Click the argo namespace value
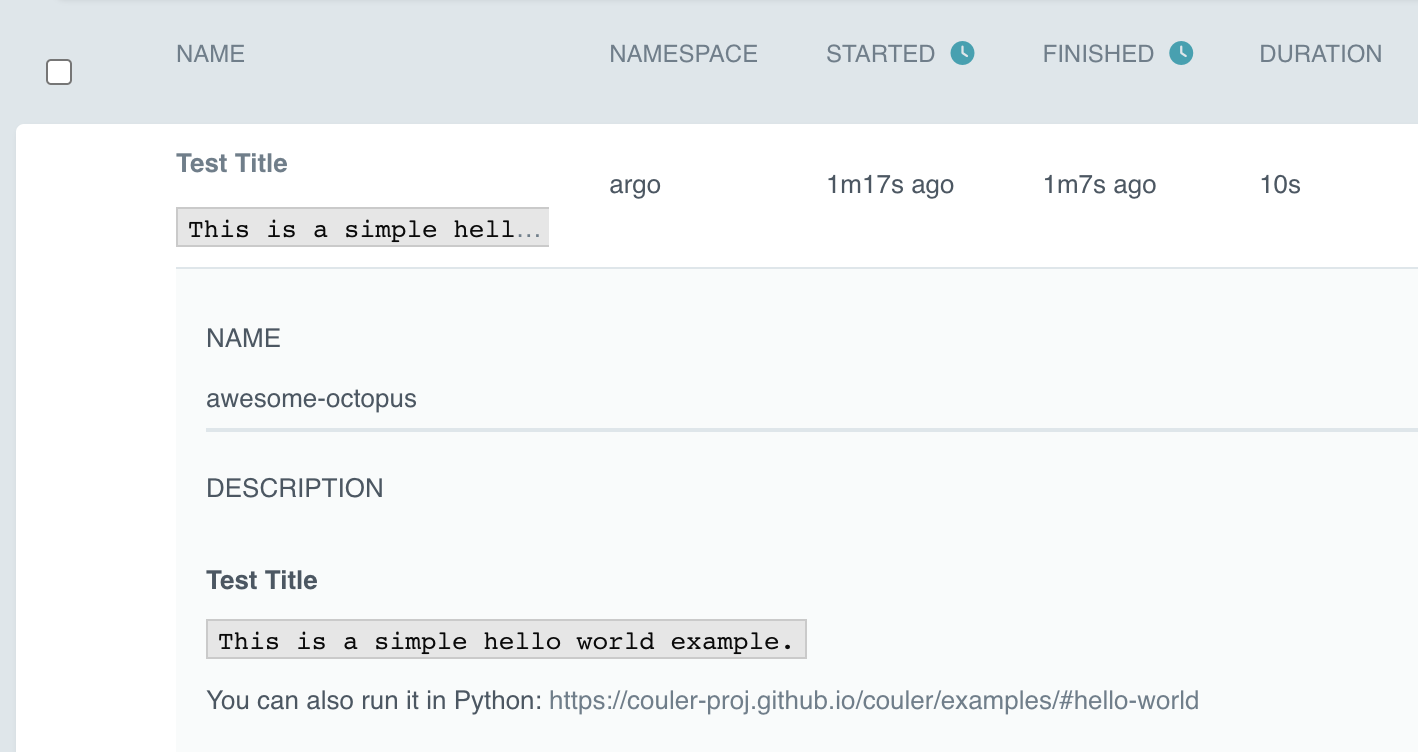This screenshot has width=1418, height=752. 635,185
